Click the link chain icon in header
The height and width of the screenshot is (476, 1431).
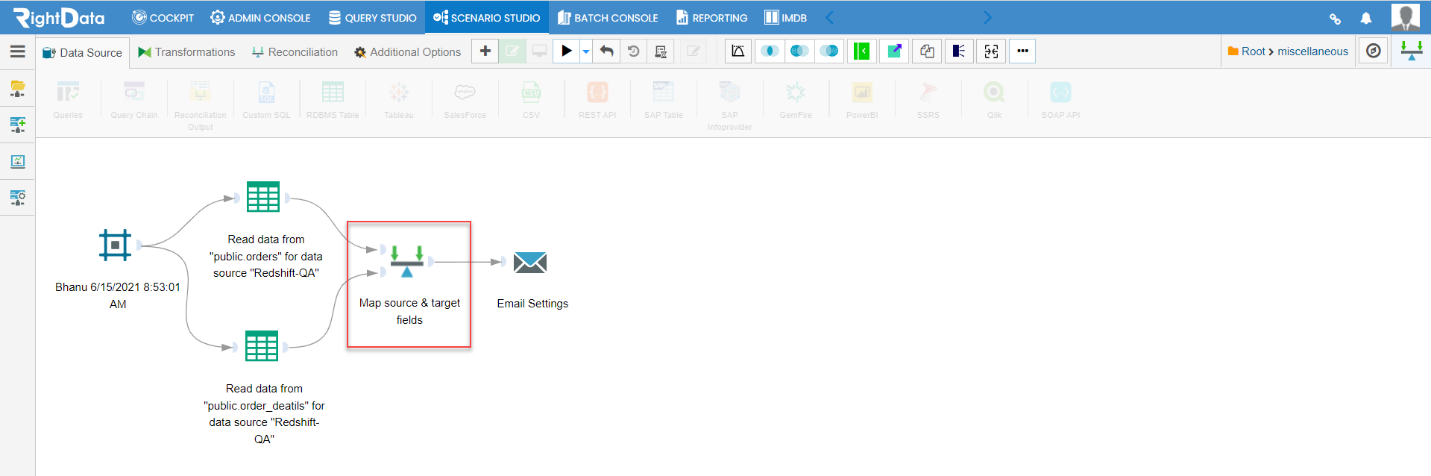(x=1334, y=18)
